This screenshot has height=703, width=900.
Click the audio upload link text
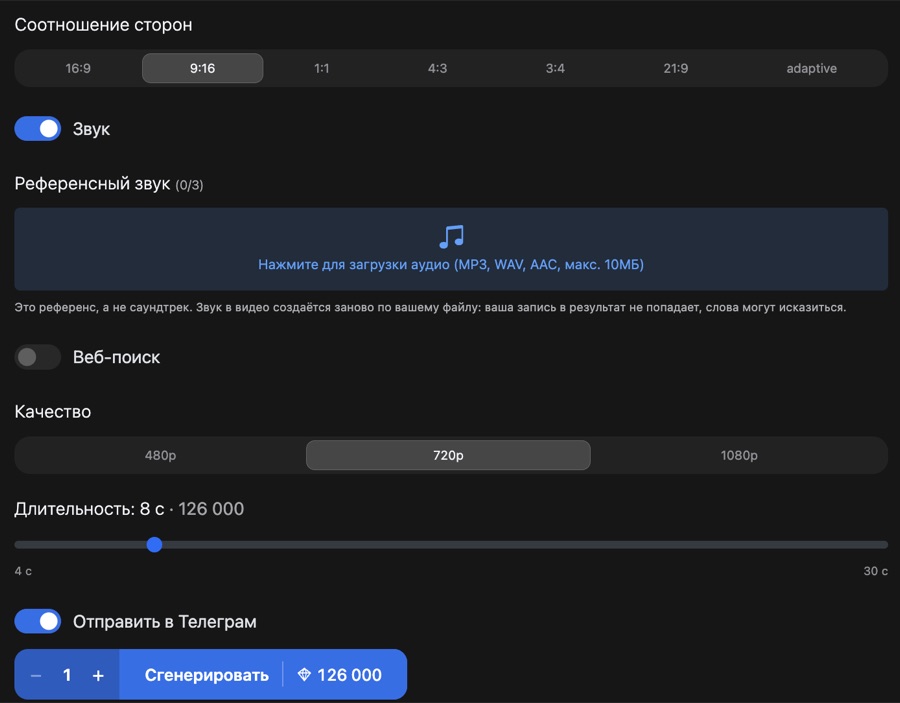click(x=451, y=265)
